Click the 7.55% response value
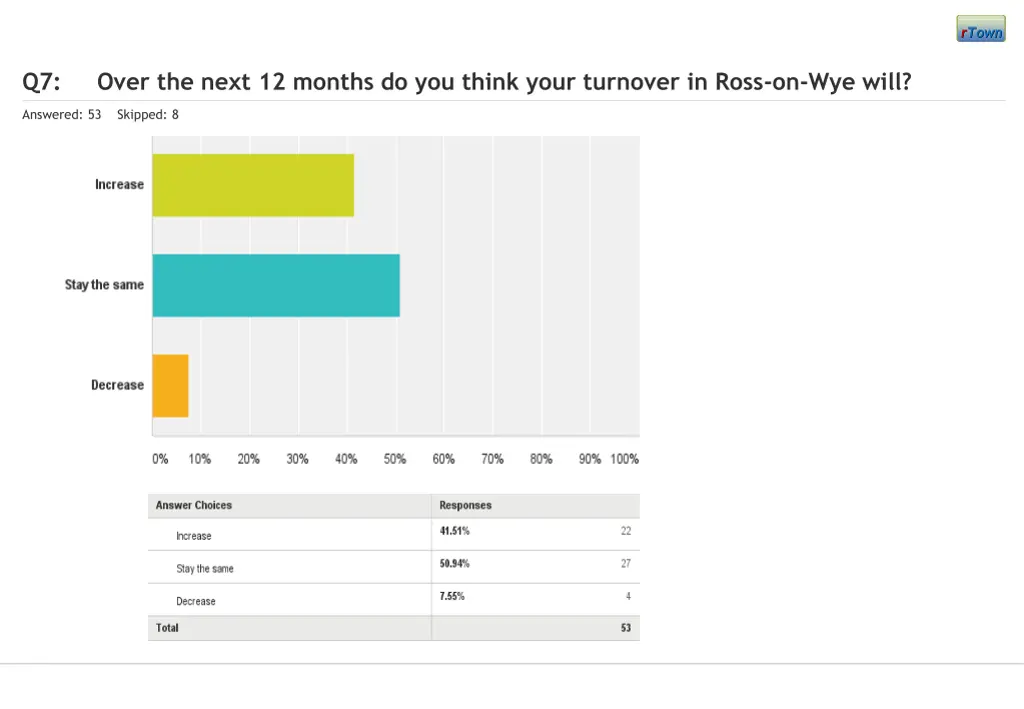 click(452, 596)
